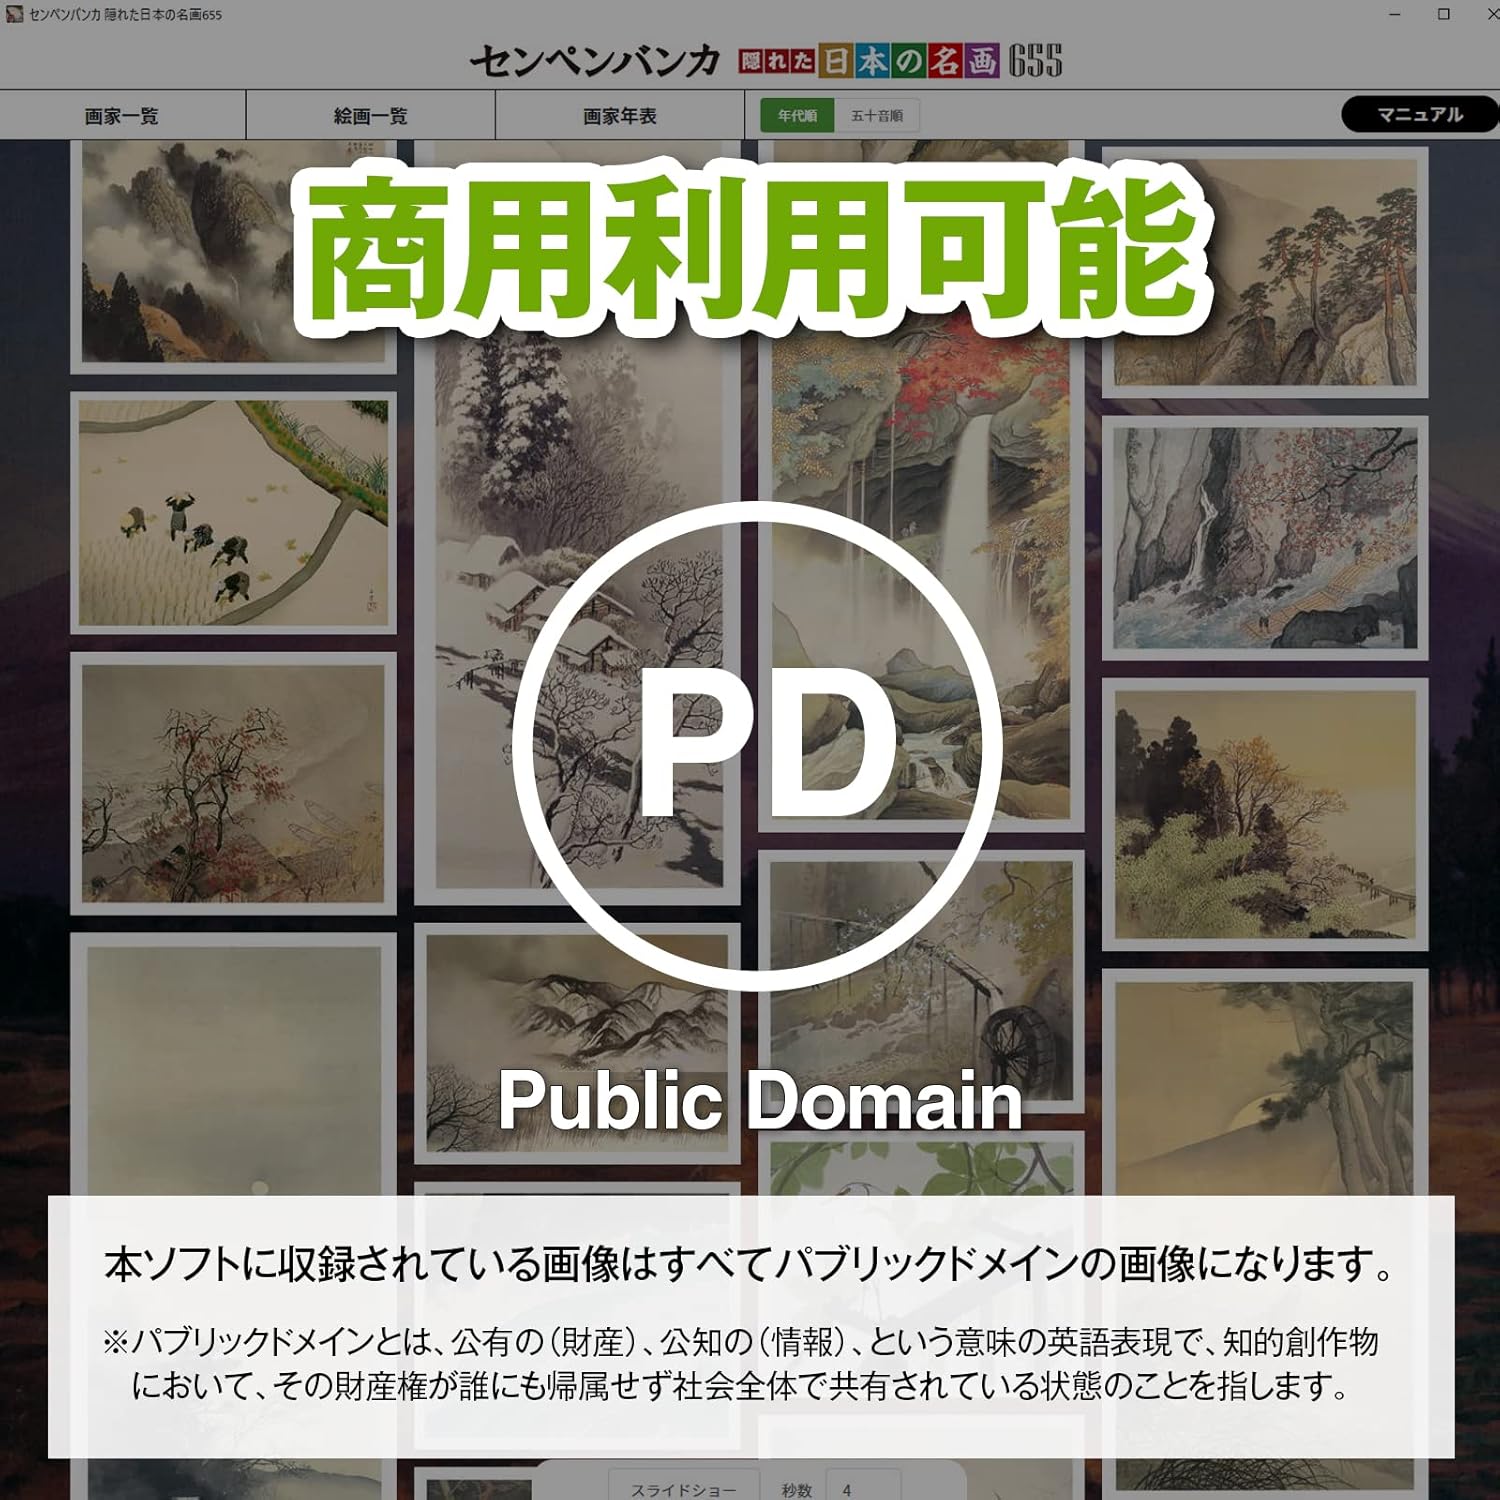Open the gorge with red maple painting
This screenshot has width=1500, height=1500.
tap(1265, 538)
